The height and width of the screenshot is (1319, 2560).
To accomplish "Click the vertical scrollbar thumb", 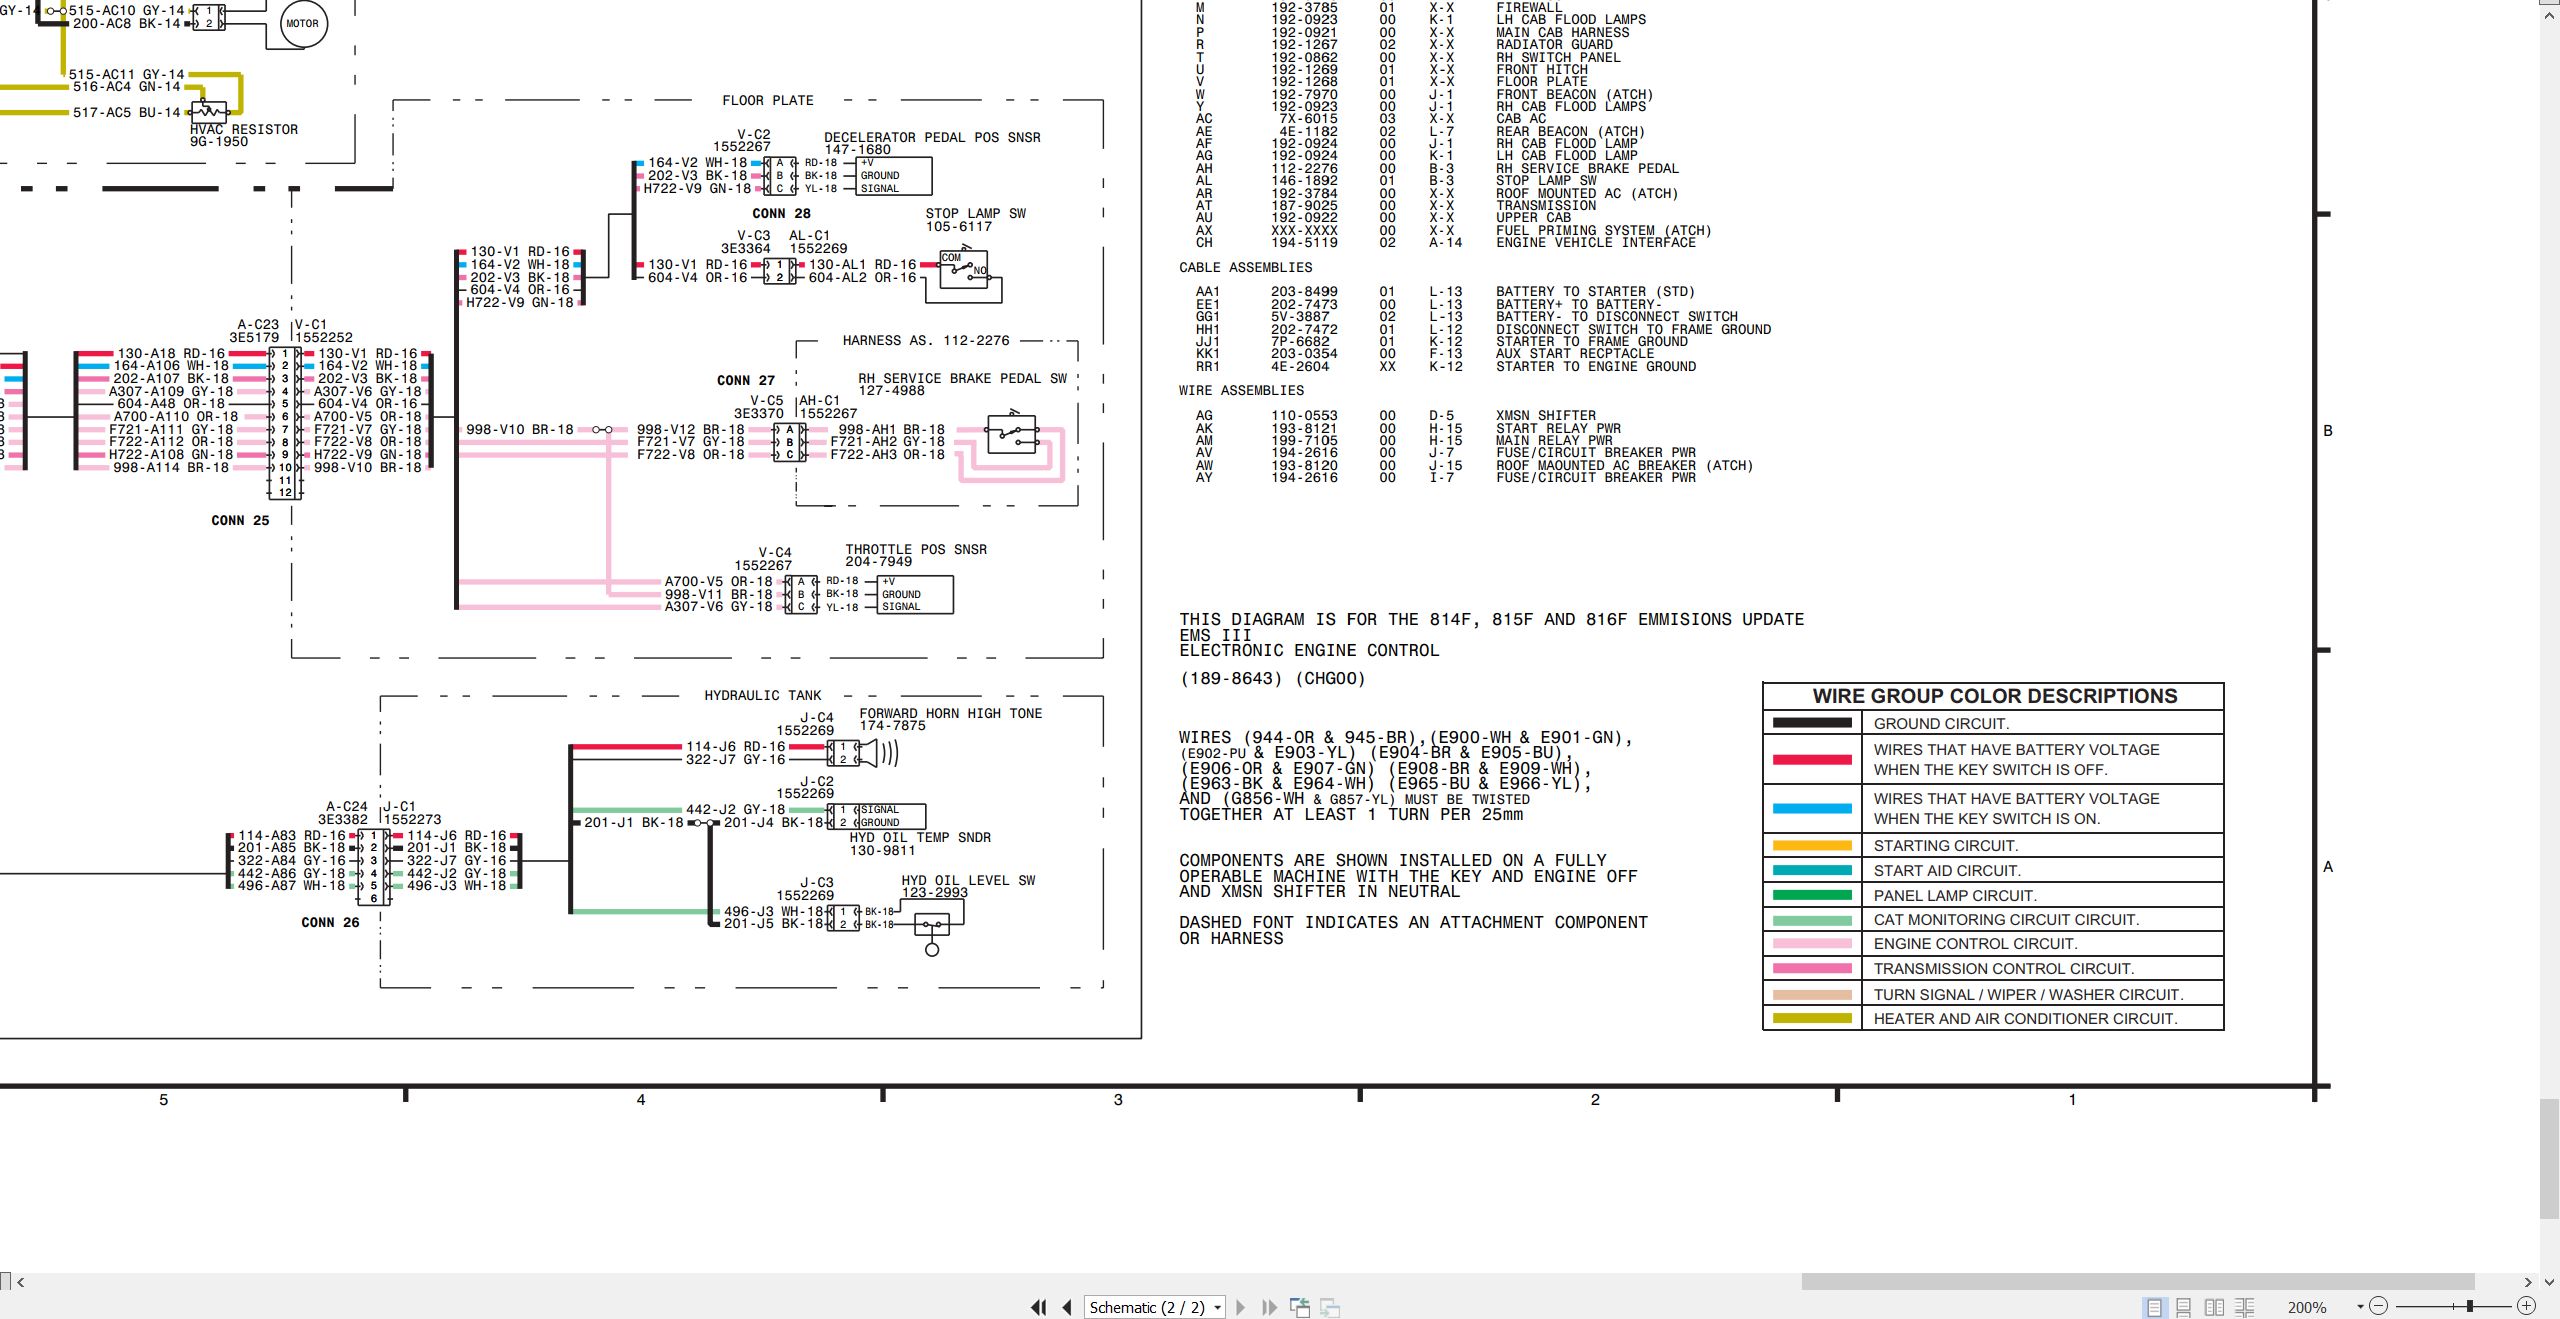I will pyautogui.click(x=2550, y=1158).
